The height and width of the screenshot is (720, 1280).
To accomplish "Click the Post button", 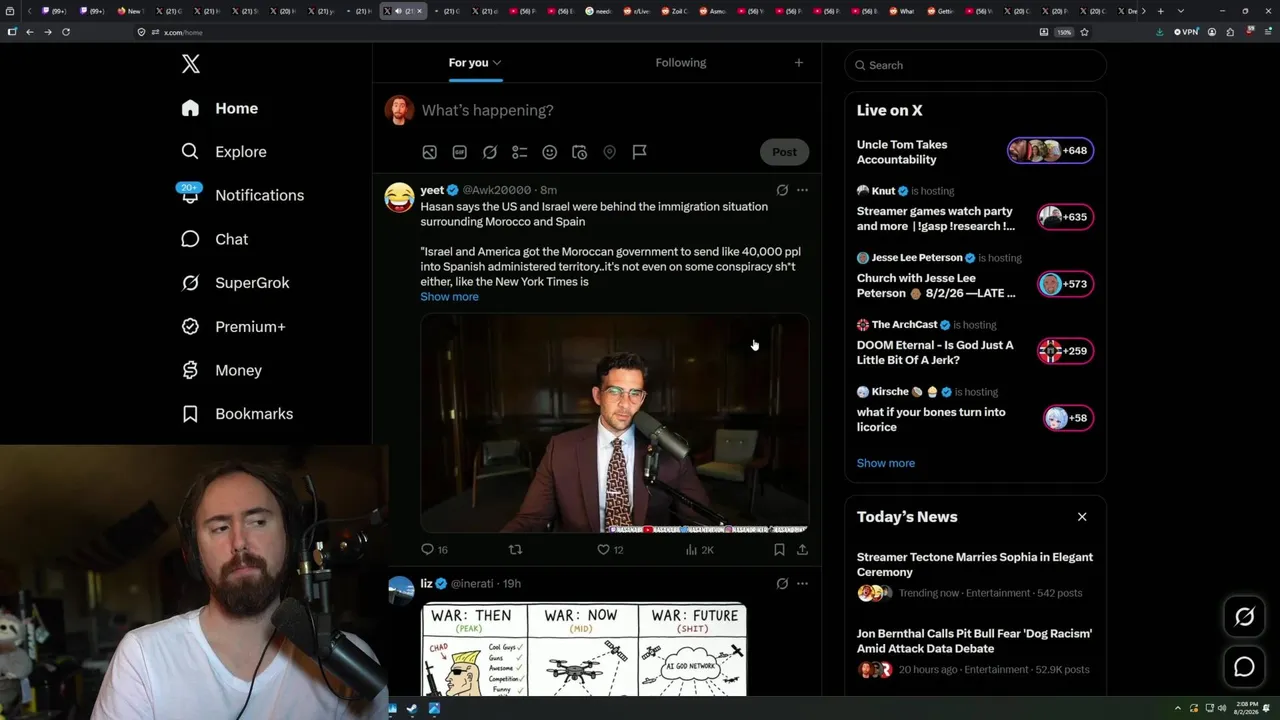I will click(784, 152).
